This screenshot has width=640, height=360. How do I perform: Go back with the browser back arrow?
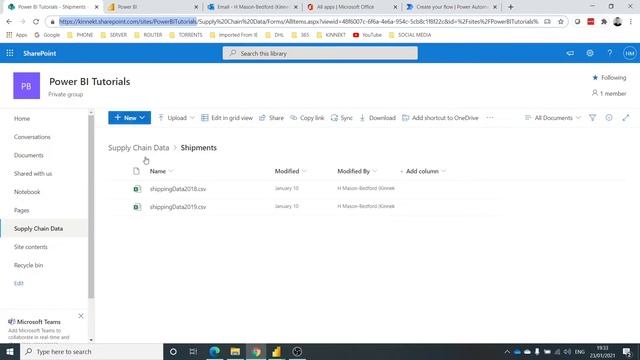(x=9, y=22)
